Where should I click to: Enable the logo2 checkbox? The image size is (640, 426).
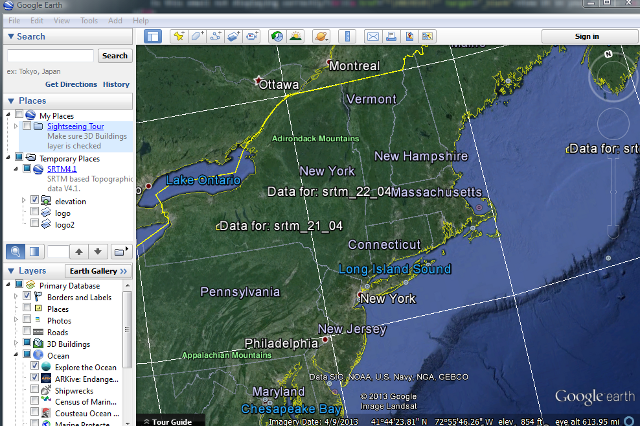[x=35, y=223]
